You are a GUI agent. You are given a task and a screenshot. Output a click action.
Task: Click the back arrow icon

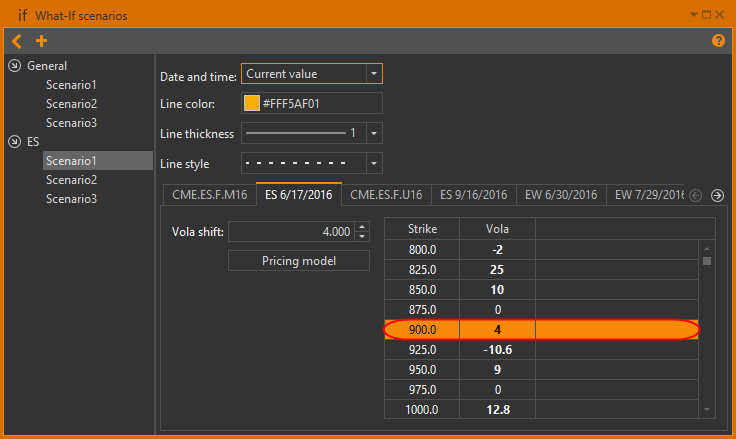17,41
